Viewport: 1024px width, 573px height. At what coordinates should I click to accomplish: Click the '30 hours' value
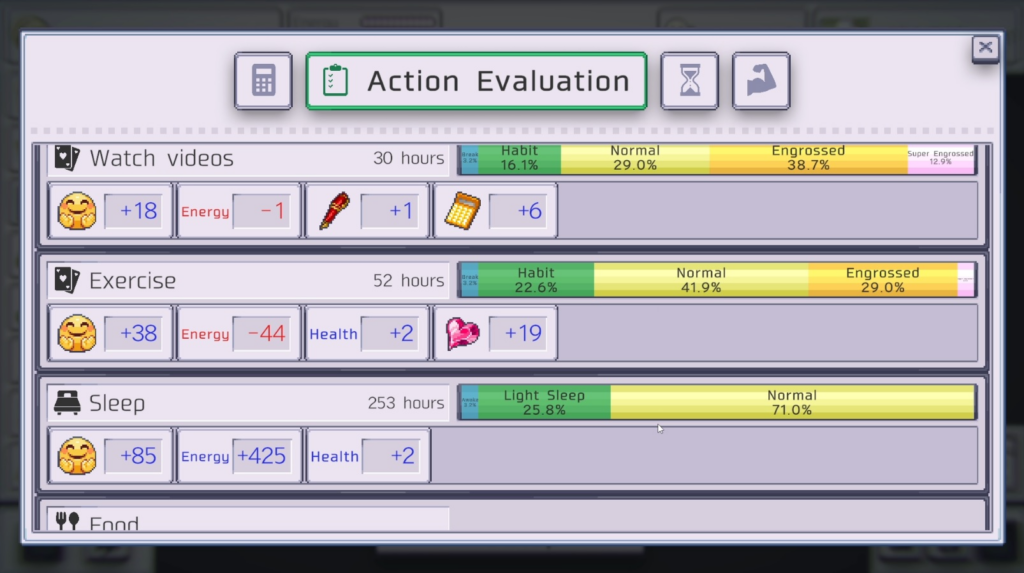point(408,158)
